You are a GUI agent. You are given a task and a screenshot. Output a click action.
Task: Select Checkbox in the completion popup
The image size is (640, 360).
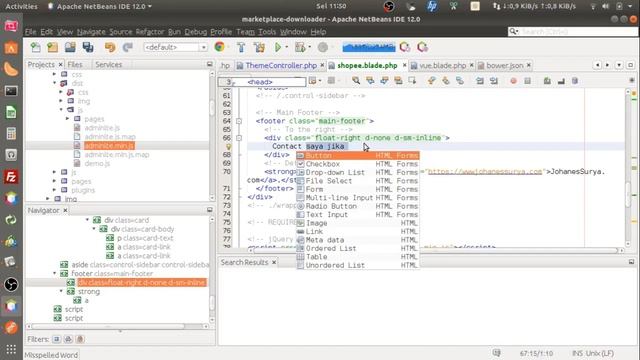[x=358, y=164]
